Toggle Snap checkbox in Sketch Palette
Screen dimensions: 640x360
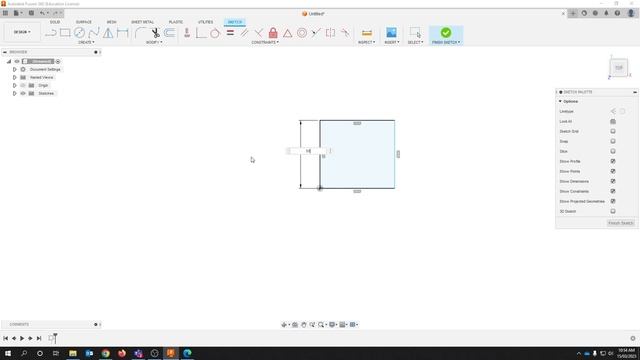(x=613, y=141)
